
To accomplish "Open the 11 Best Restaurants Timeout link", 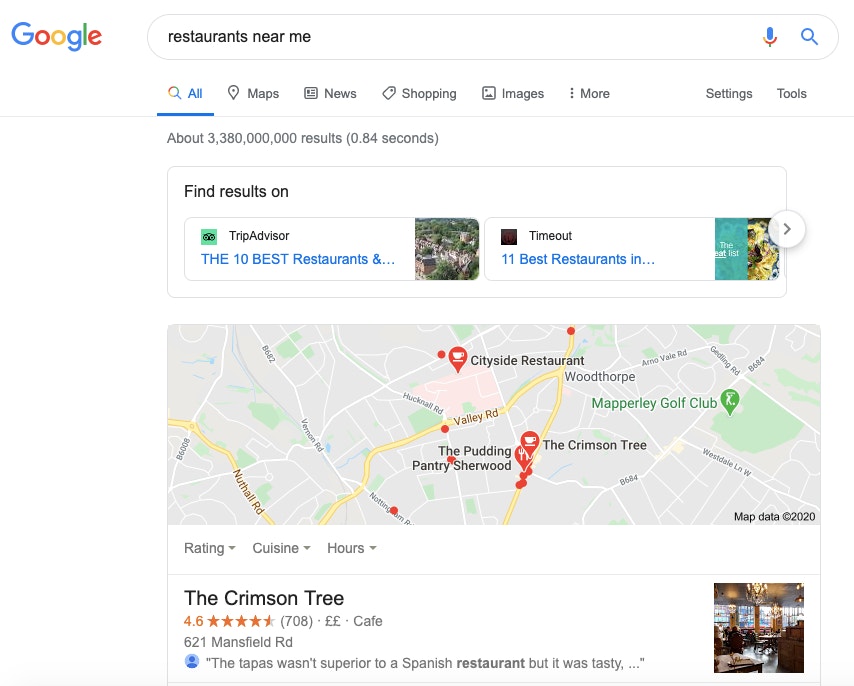I will click(578, 259).
